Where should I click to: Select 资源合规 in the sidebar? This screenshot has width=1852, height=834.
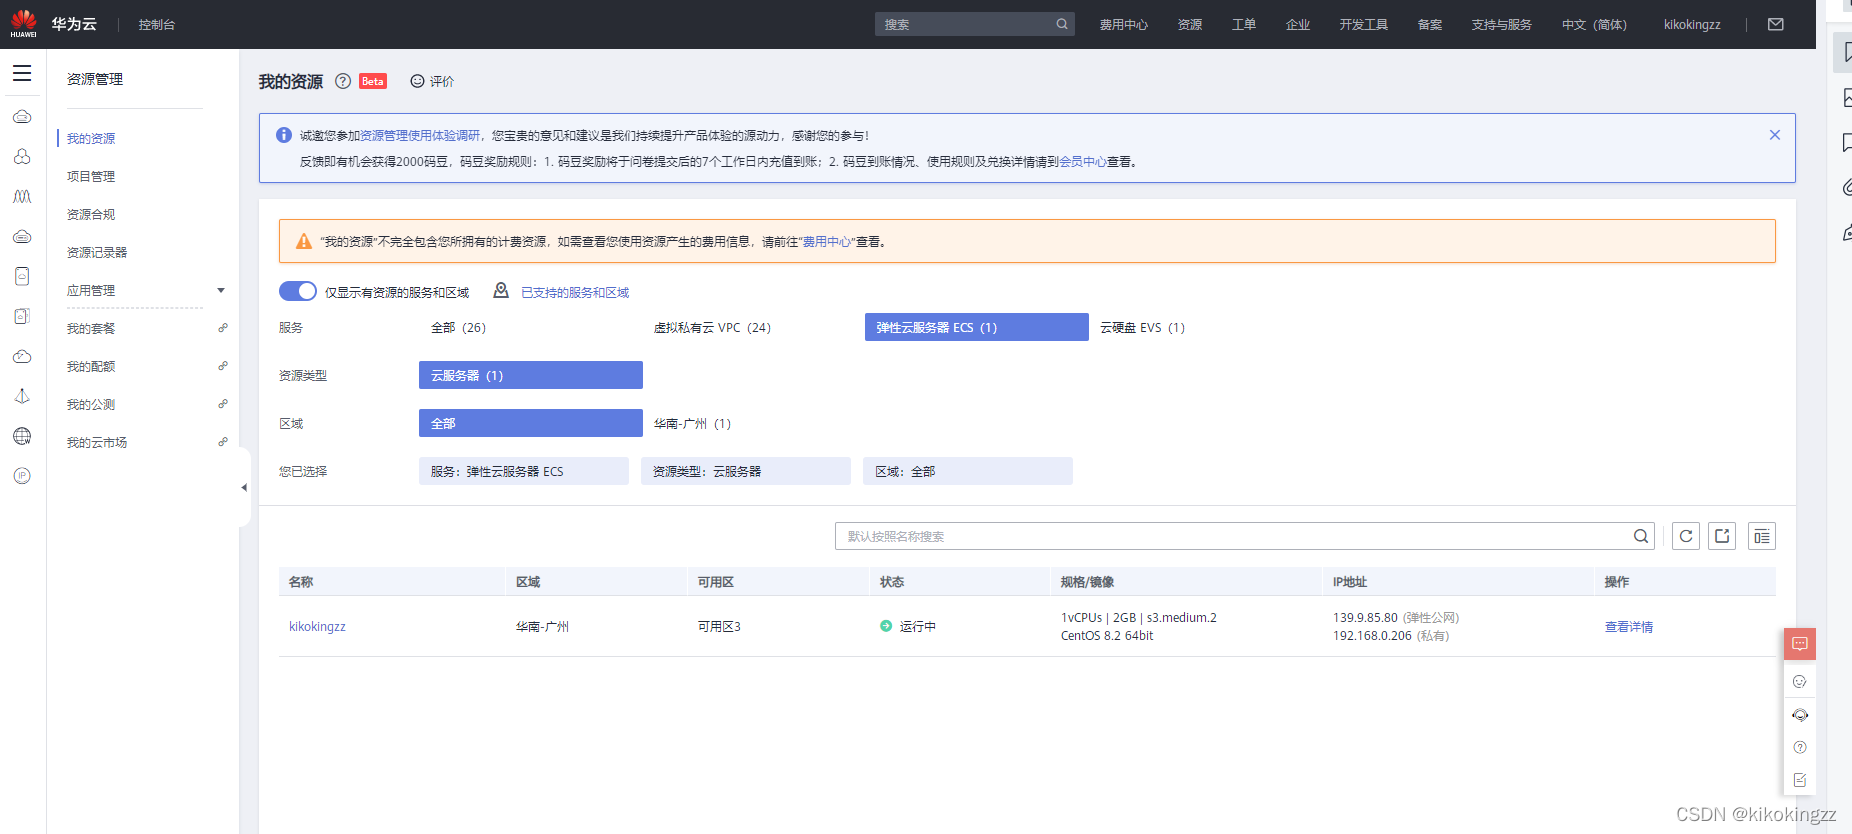(91, 214)
